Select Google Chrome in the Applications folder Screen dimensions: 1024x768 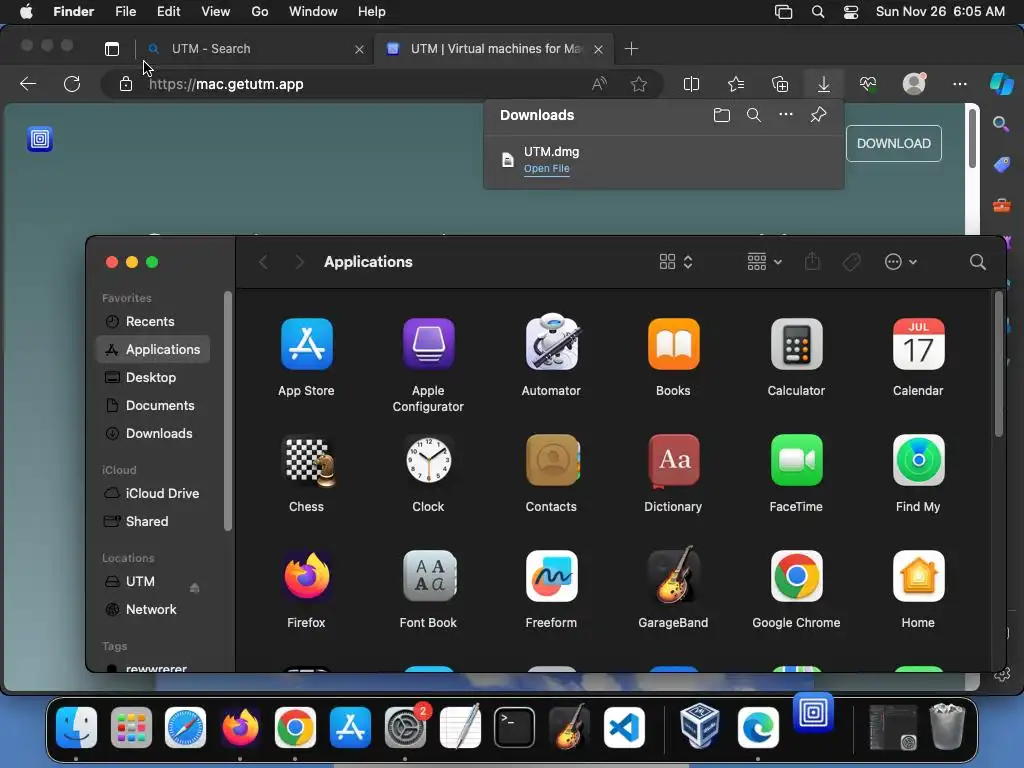(x=796, y=576)
